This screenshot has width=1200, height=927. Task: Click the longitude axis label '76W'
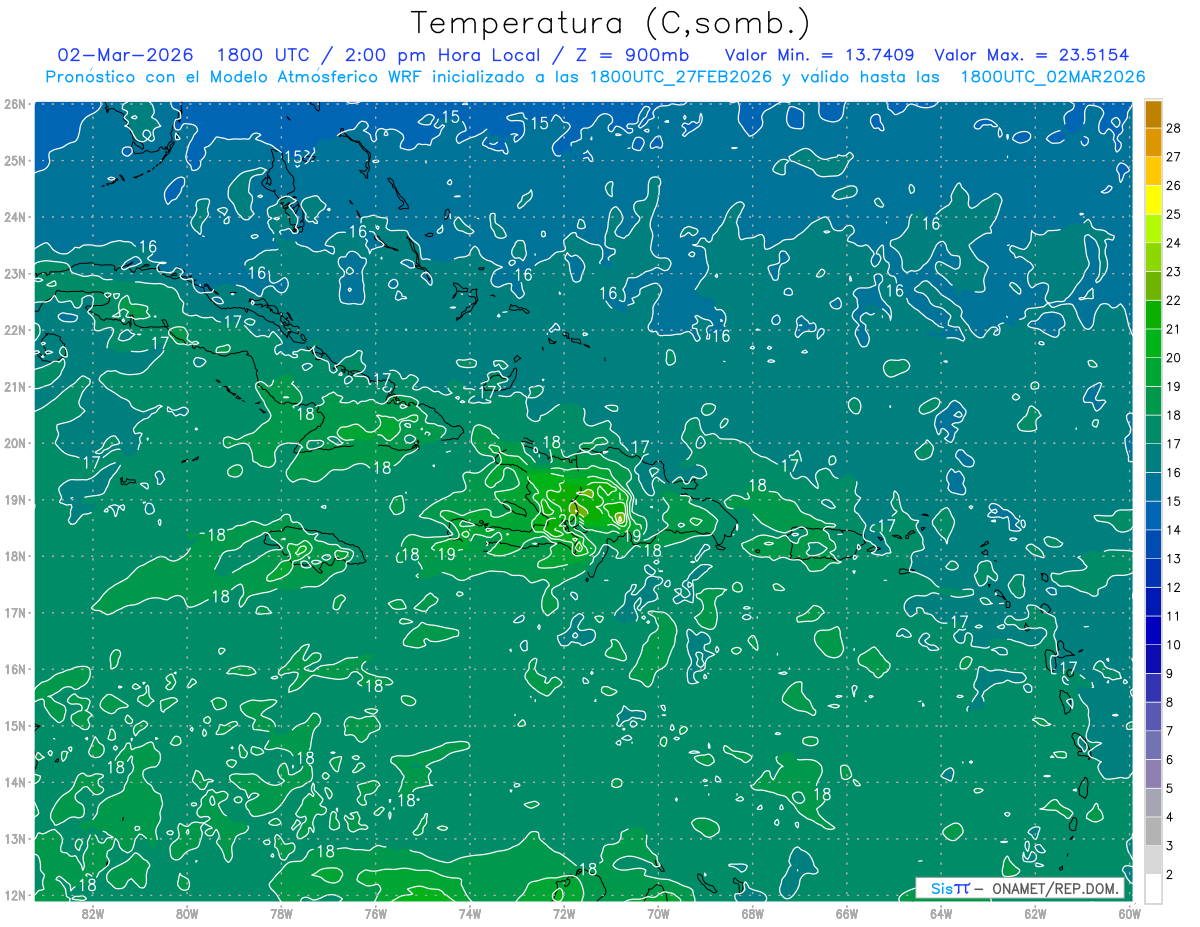tap(376, 913)
